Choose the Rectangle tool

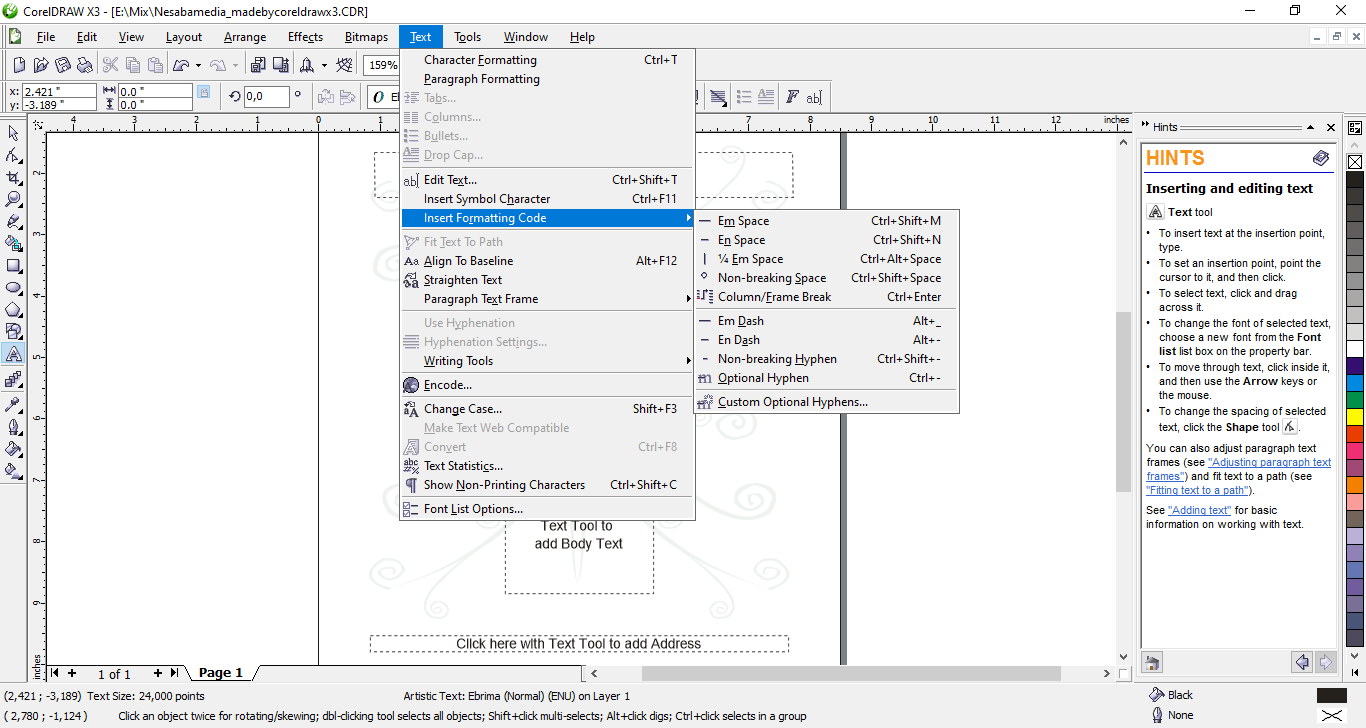click(x=13, y=266)
